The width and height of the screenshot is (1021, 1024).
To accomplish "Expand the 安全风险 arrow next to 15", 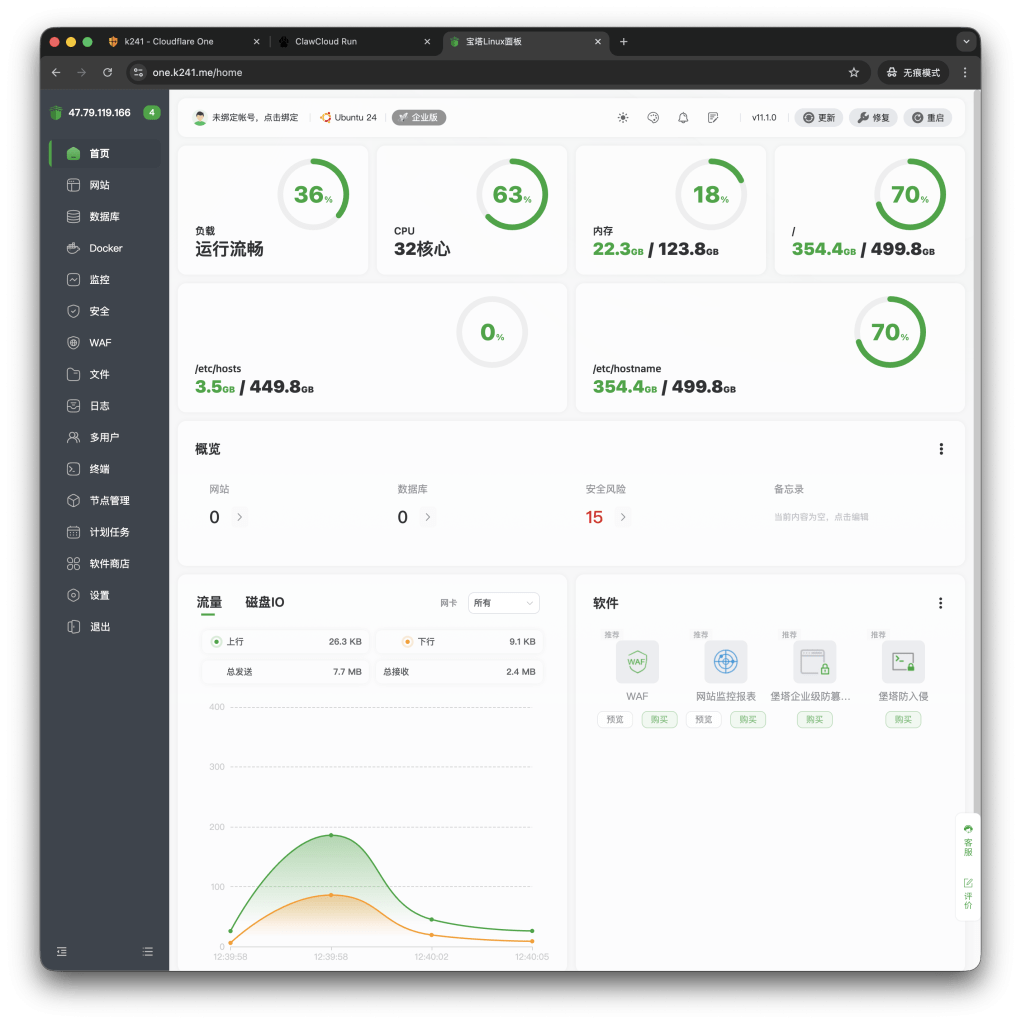I will pos(623,517).
